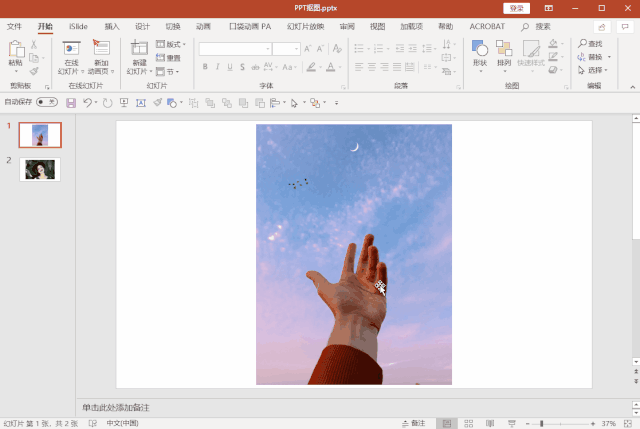Click the 新建幻灯片 new slide icon
640x429 pixels.
[x=139, y=48]
